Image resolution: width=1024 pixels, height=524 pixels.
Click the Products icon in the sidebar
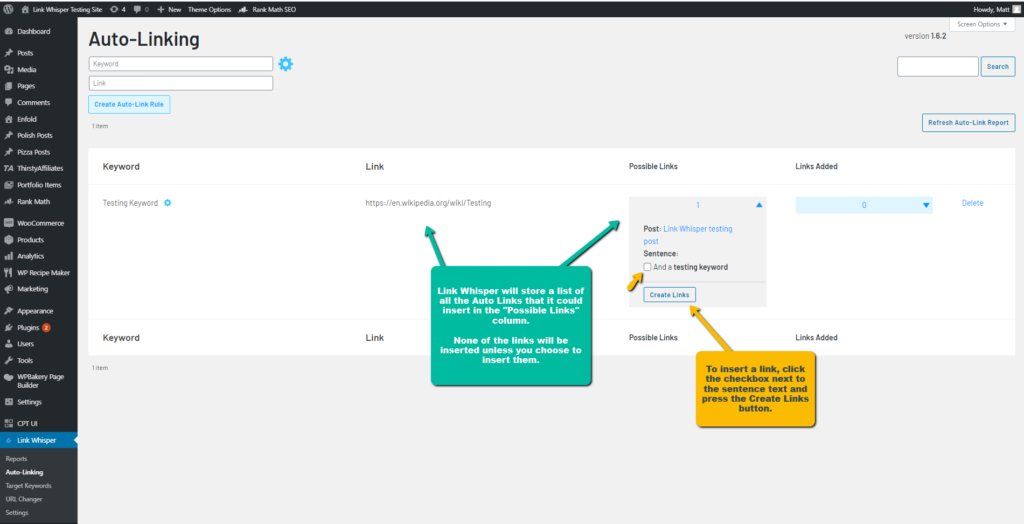point(8,240)
